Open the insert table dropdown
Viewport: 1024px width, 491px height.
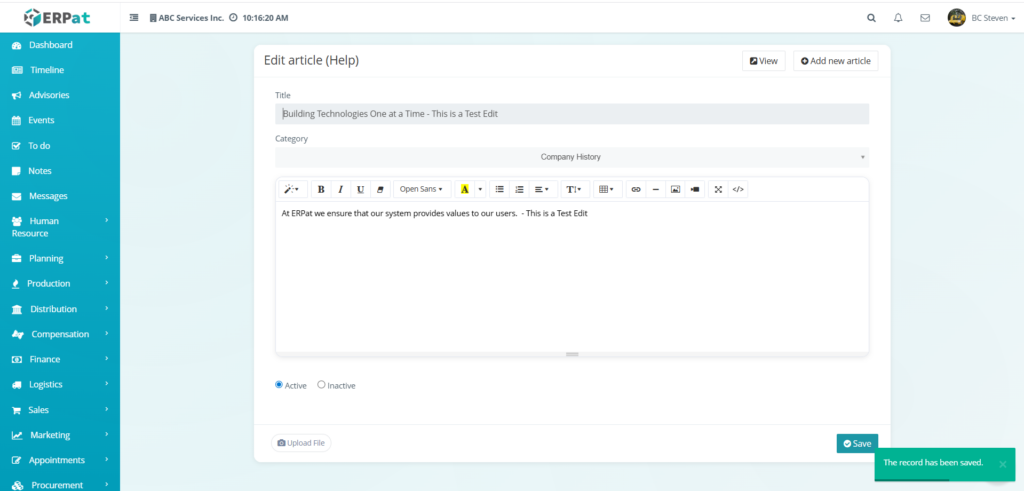pos(607,189)
